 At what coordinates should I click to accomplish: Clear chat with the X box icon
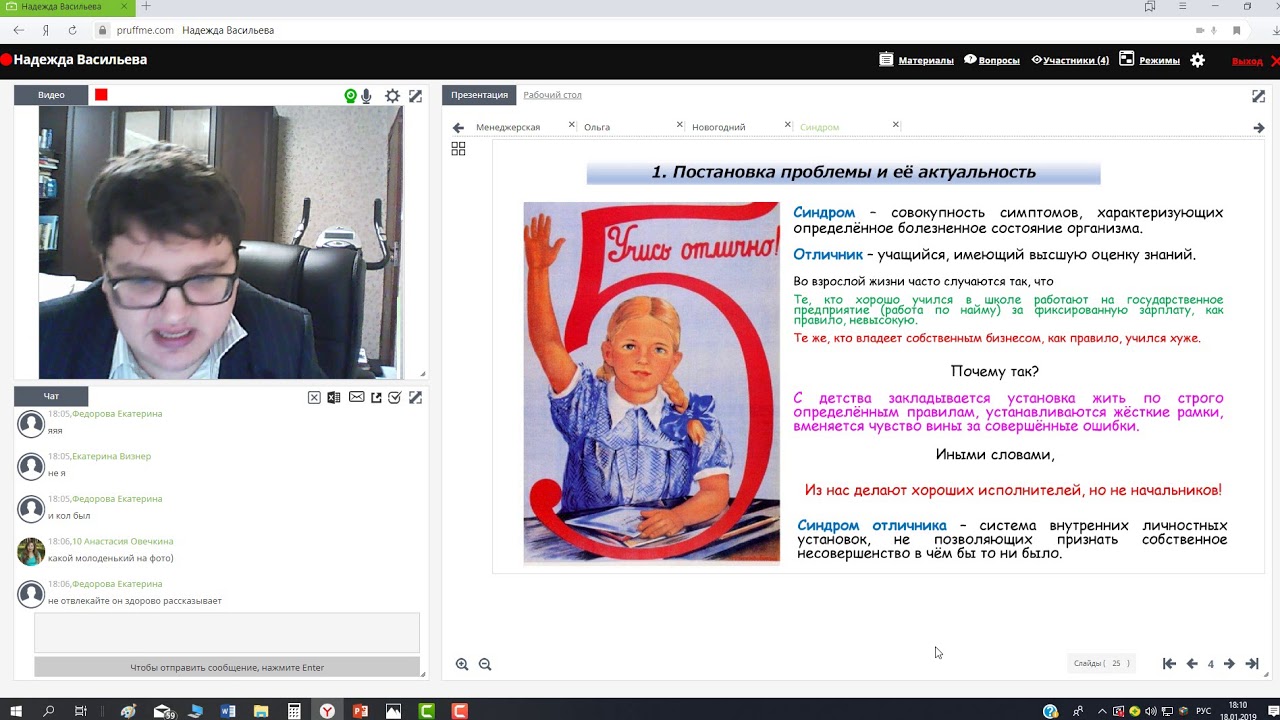click(x=314, y=398)
